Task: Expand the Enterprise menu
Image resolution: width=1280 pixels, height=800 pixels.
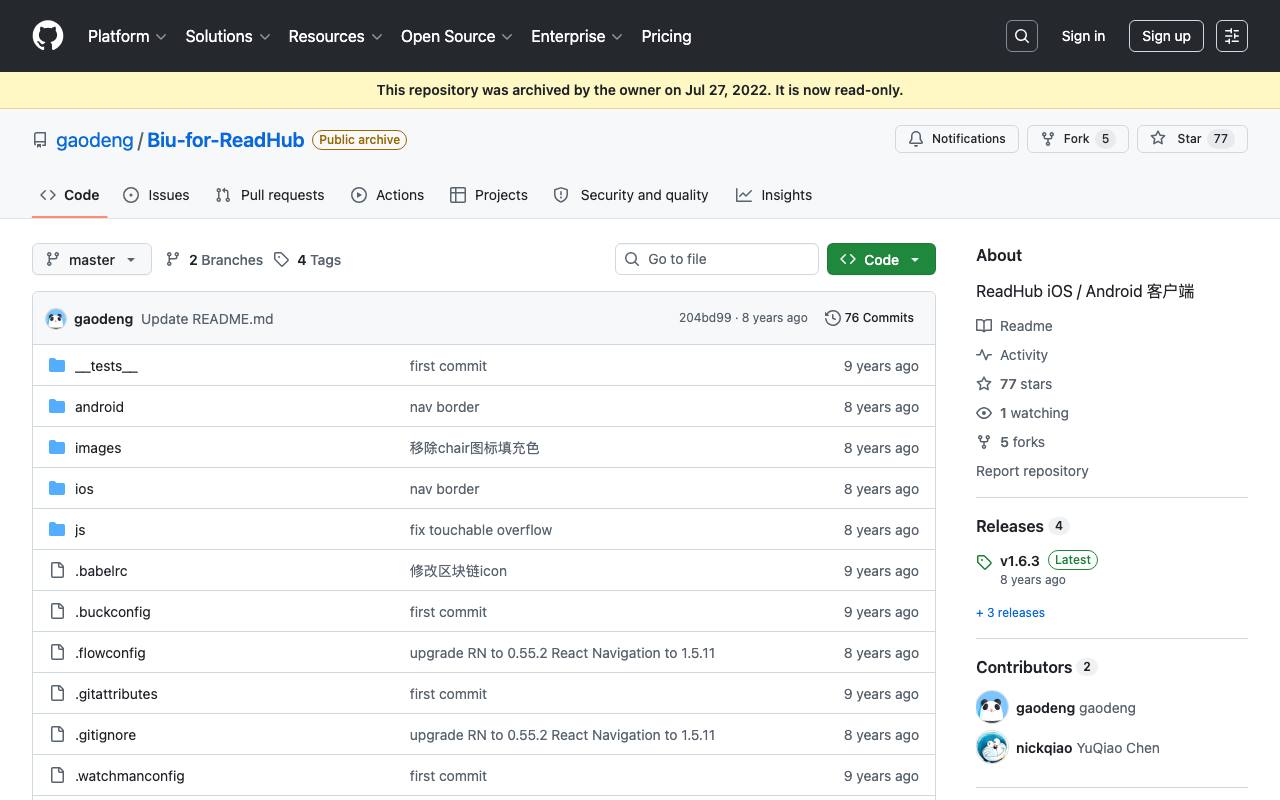Action: pos(577,36)
